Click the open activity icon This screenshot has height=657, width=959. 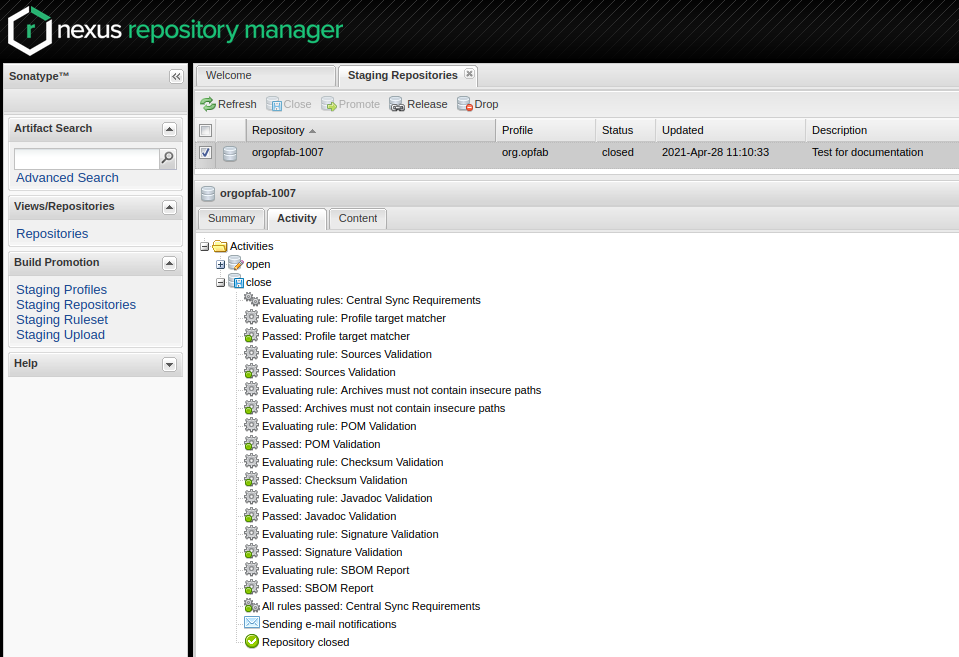235,264
